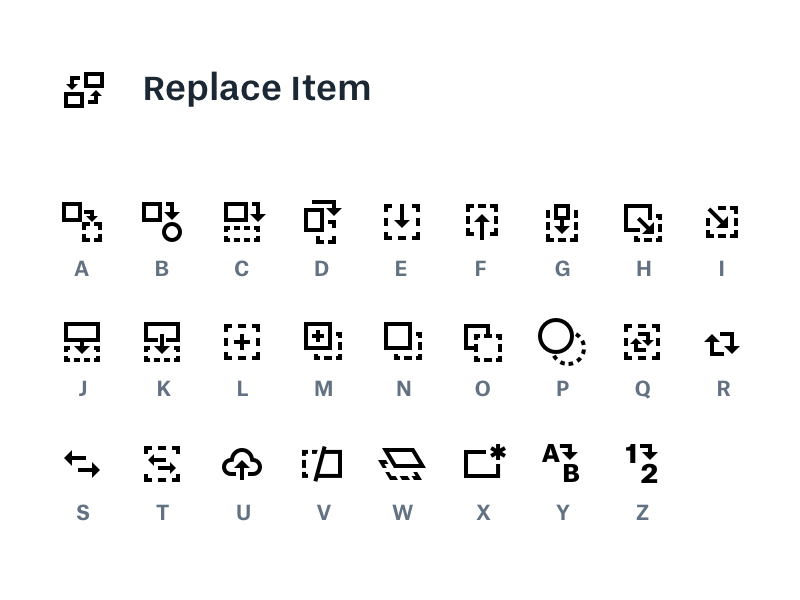Select the dashed box up-arrow icon F
The height and width of the screenshot is (600, 800).
click(482, 221)
